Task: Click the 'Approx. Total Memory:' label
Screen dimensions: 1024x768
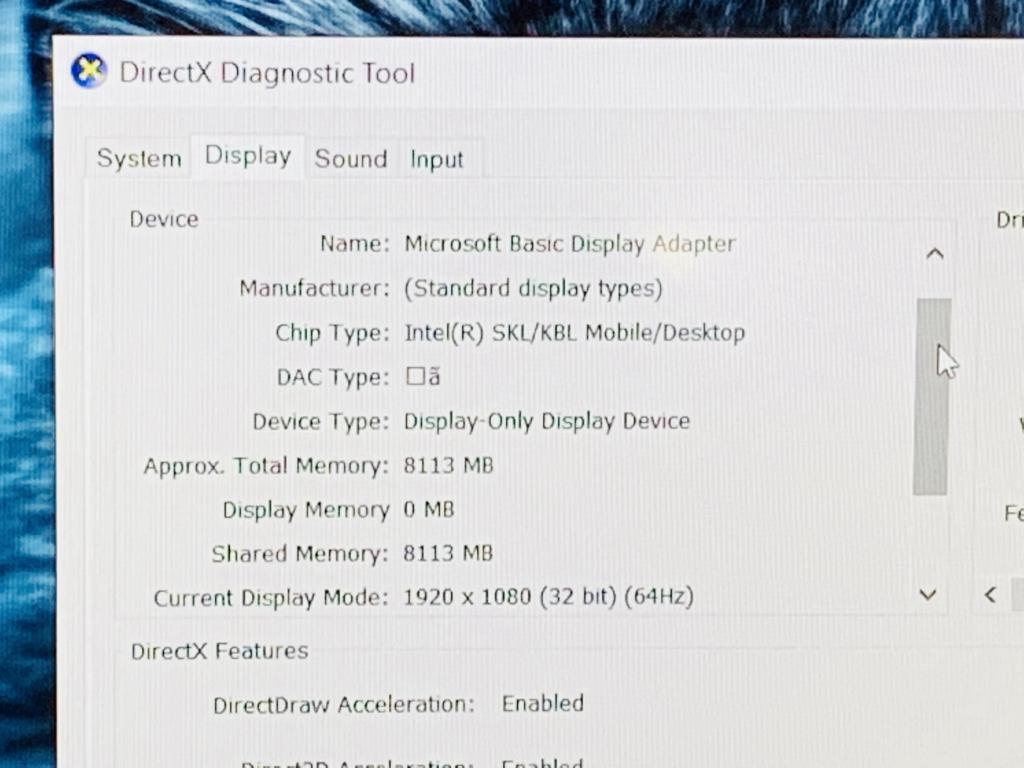Action: (x=266, y=466)
